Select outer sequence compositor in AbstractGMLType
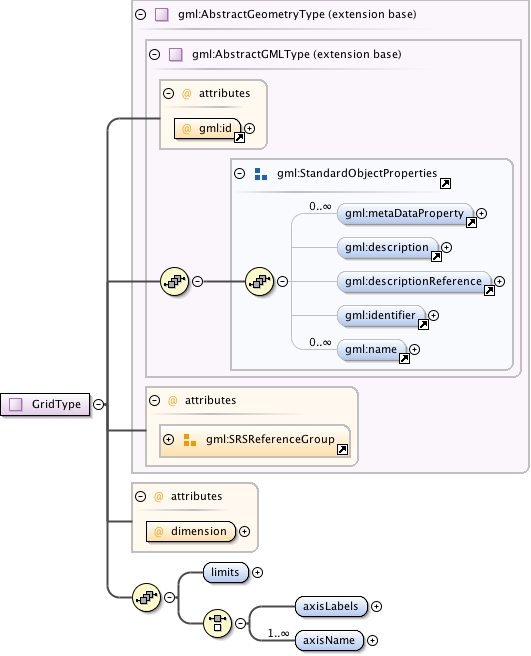 click(x=174, y=281)
